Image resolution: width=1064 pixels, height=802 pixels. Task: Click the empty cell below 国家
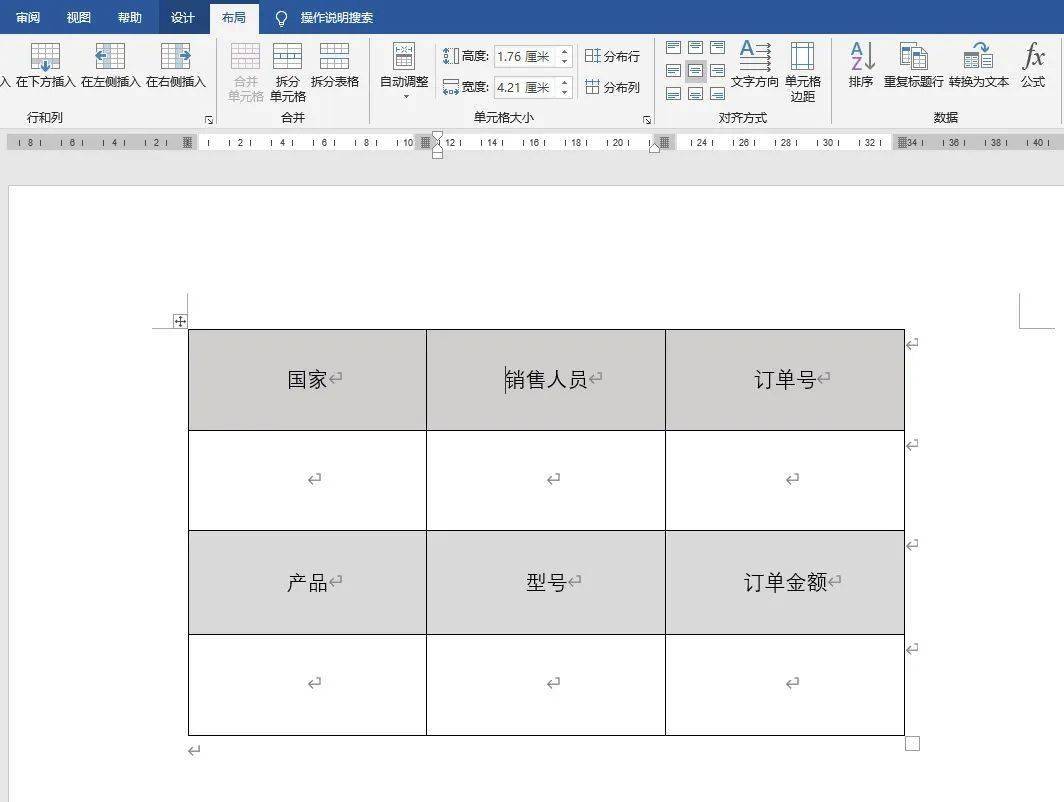tap(307, 480)
